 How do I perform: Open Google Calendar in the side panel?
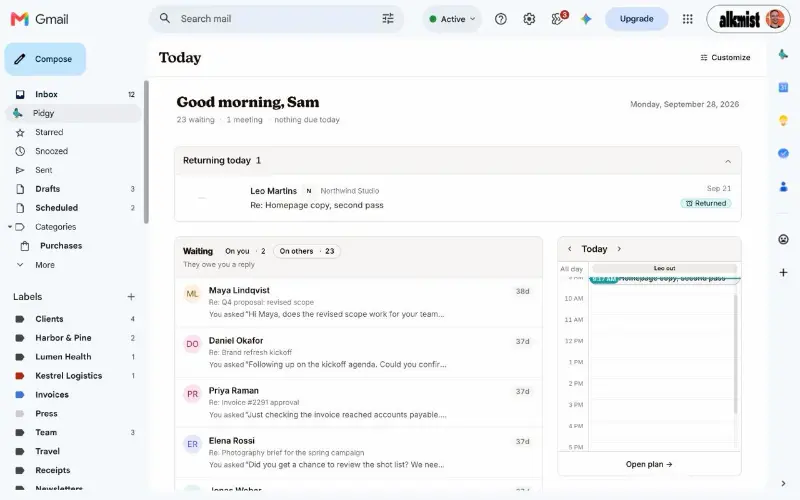point(783,87)
